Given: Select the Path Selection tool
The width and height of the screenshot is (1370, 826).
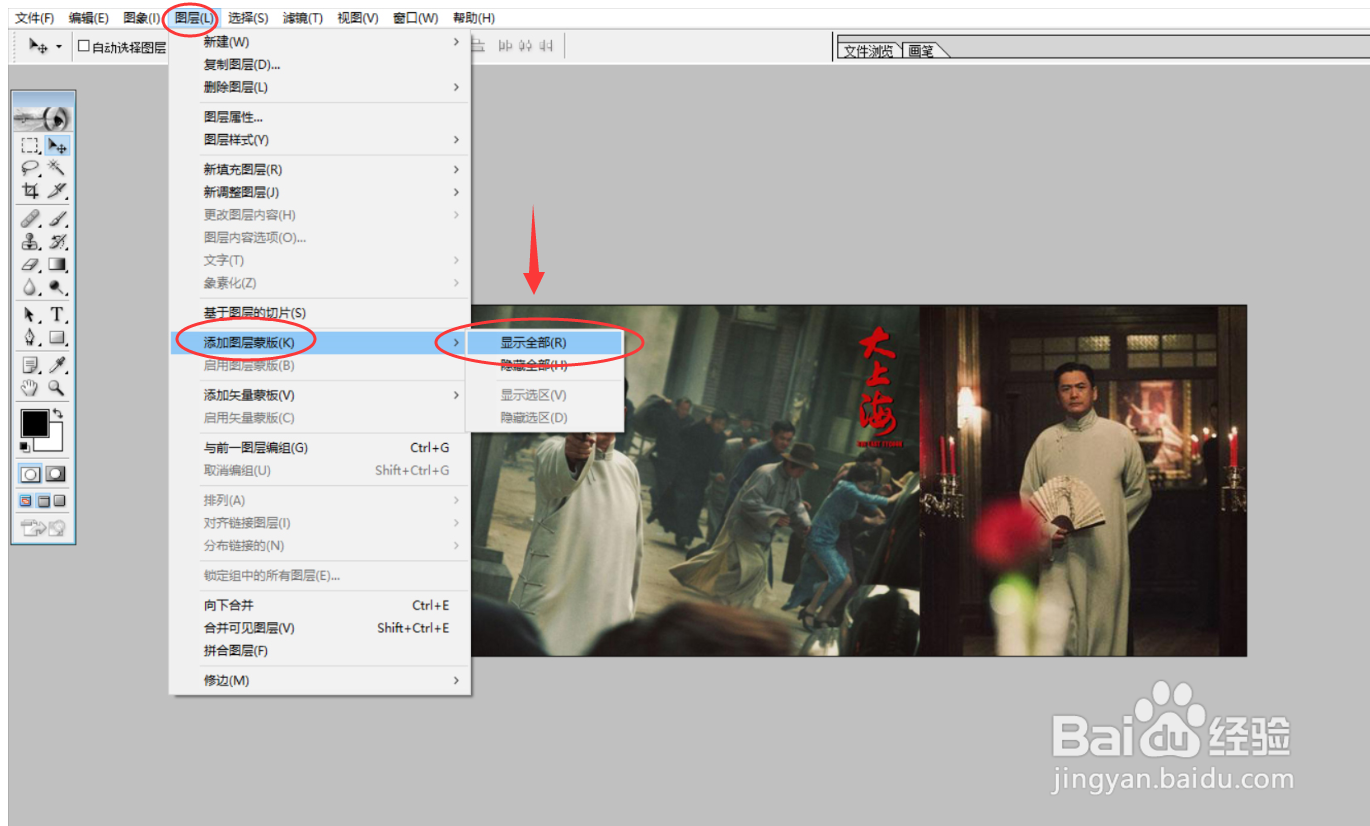Looking at the screenshot, I should point(31,315).
